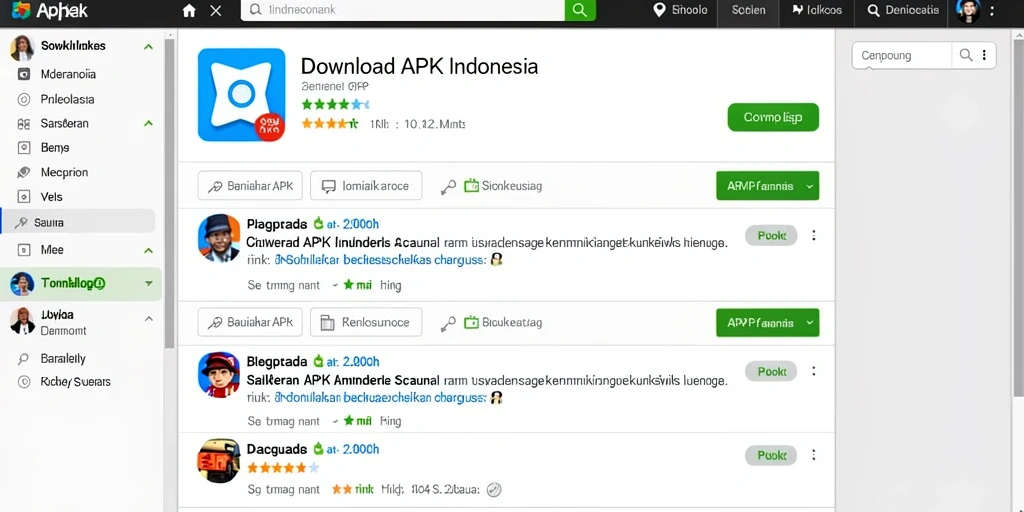Open the Blegptada row kebab menu

pyautogui.click(x=814, y=371)
